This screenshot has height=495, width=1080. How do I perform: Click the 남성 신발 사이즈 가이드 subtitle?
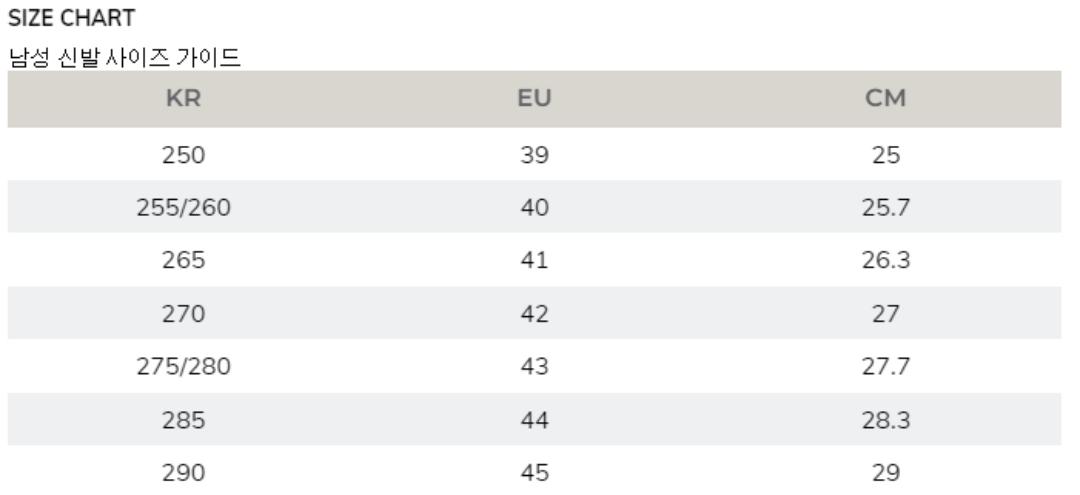click(x=124, y=59)
